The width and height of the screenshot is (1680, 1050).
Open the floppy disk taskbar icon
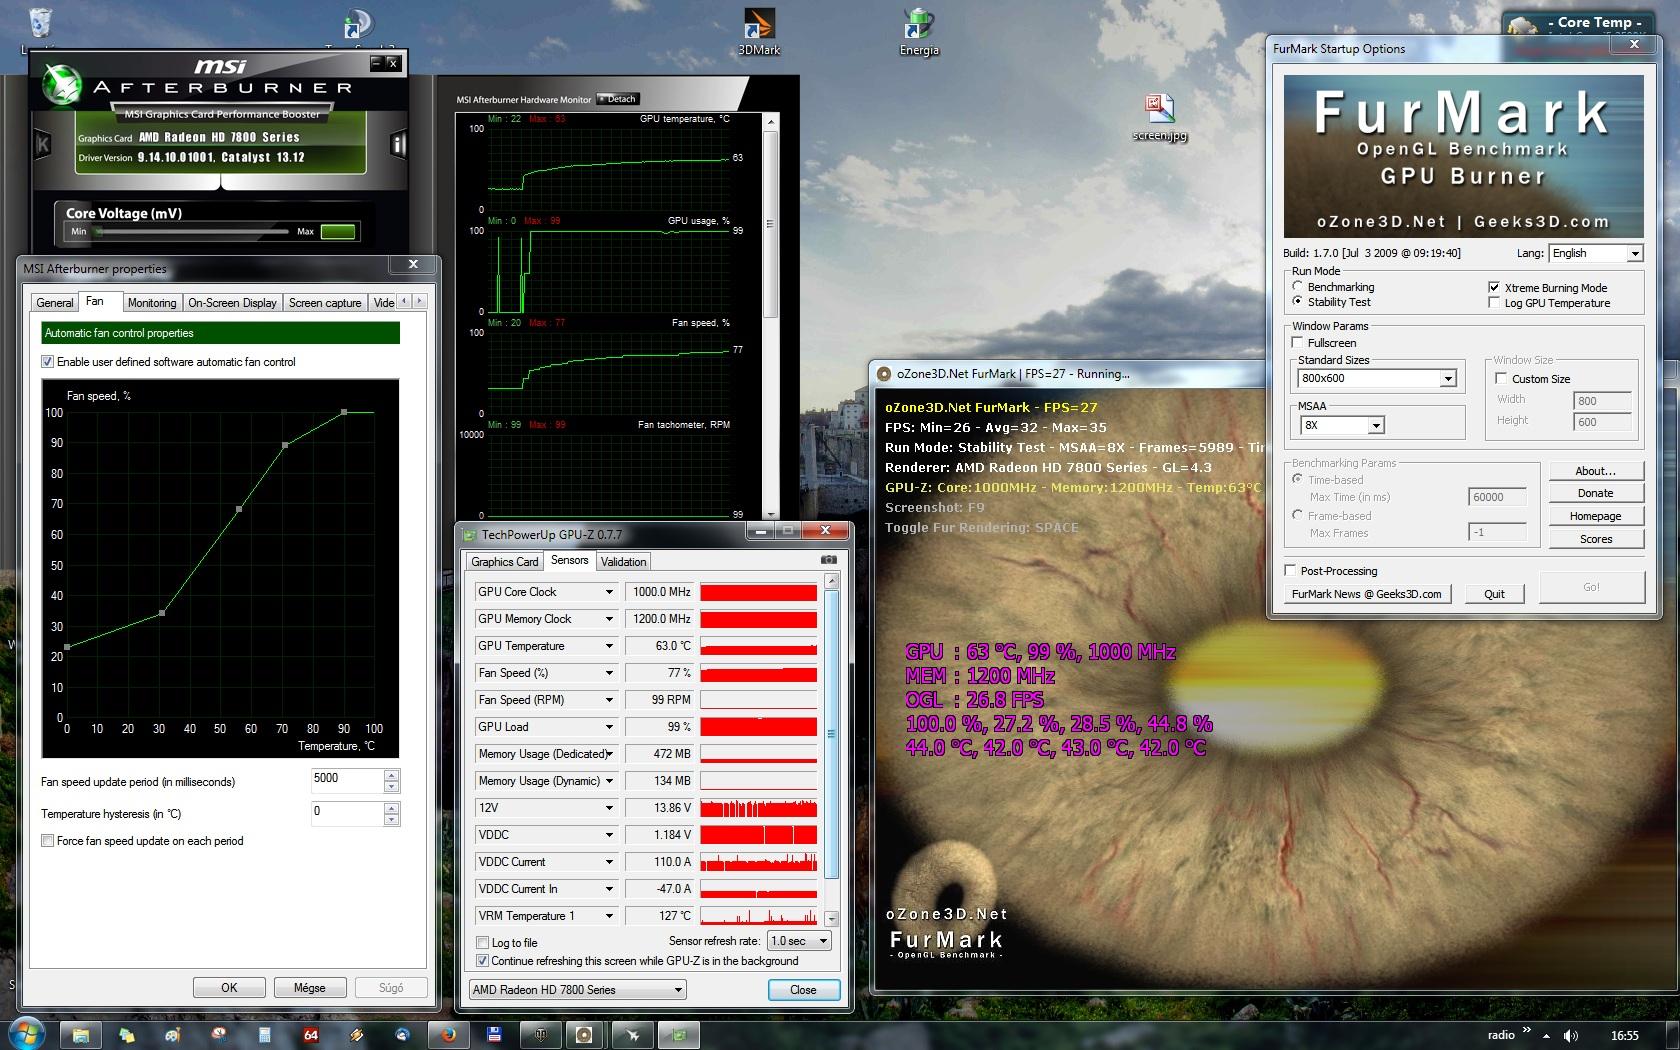click(494, 1035)
